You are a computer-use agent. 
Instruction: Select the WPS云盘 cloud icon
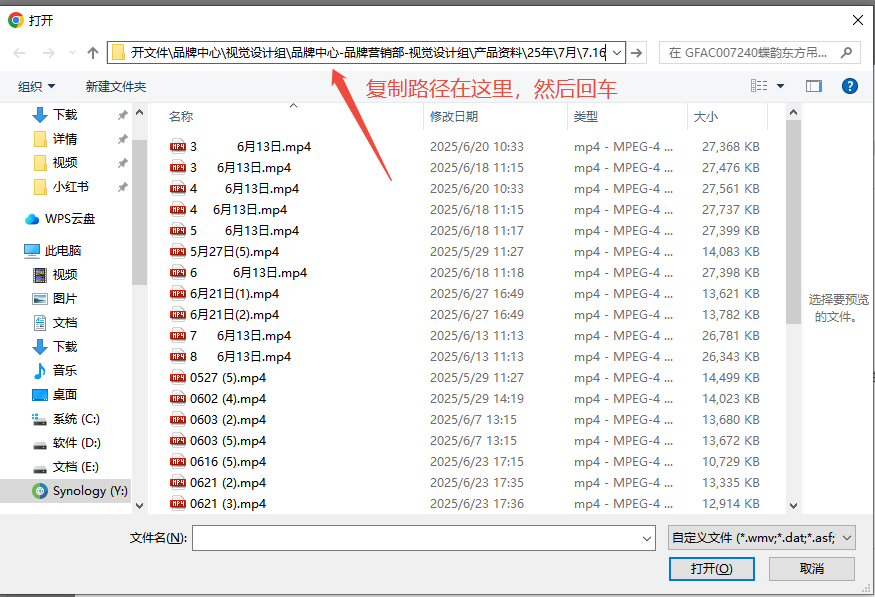click(x=32, y=219)
